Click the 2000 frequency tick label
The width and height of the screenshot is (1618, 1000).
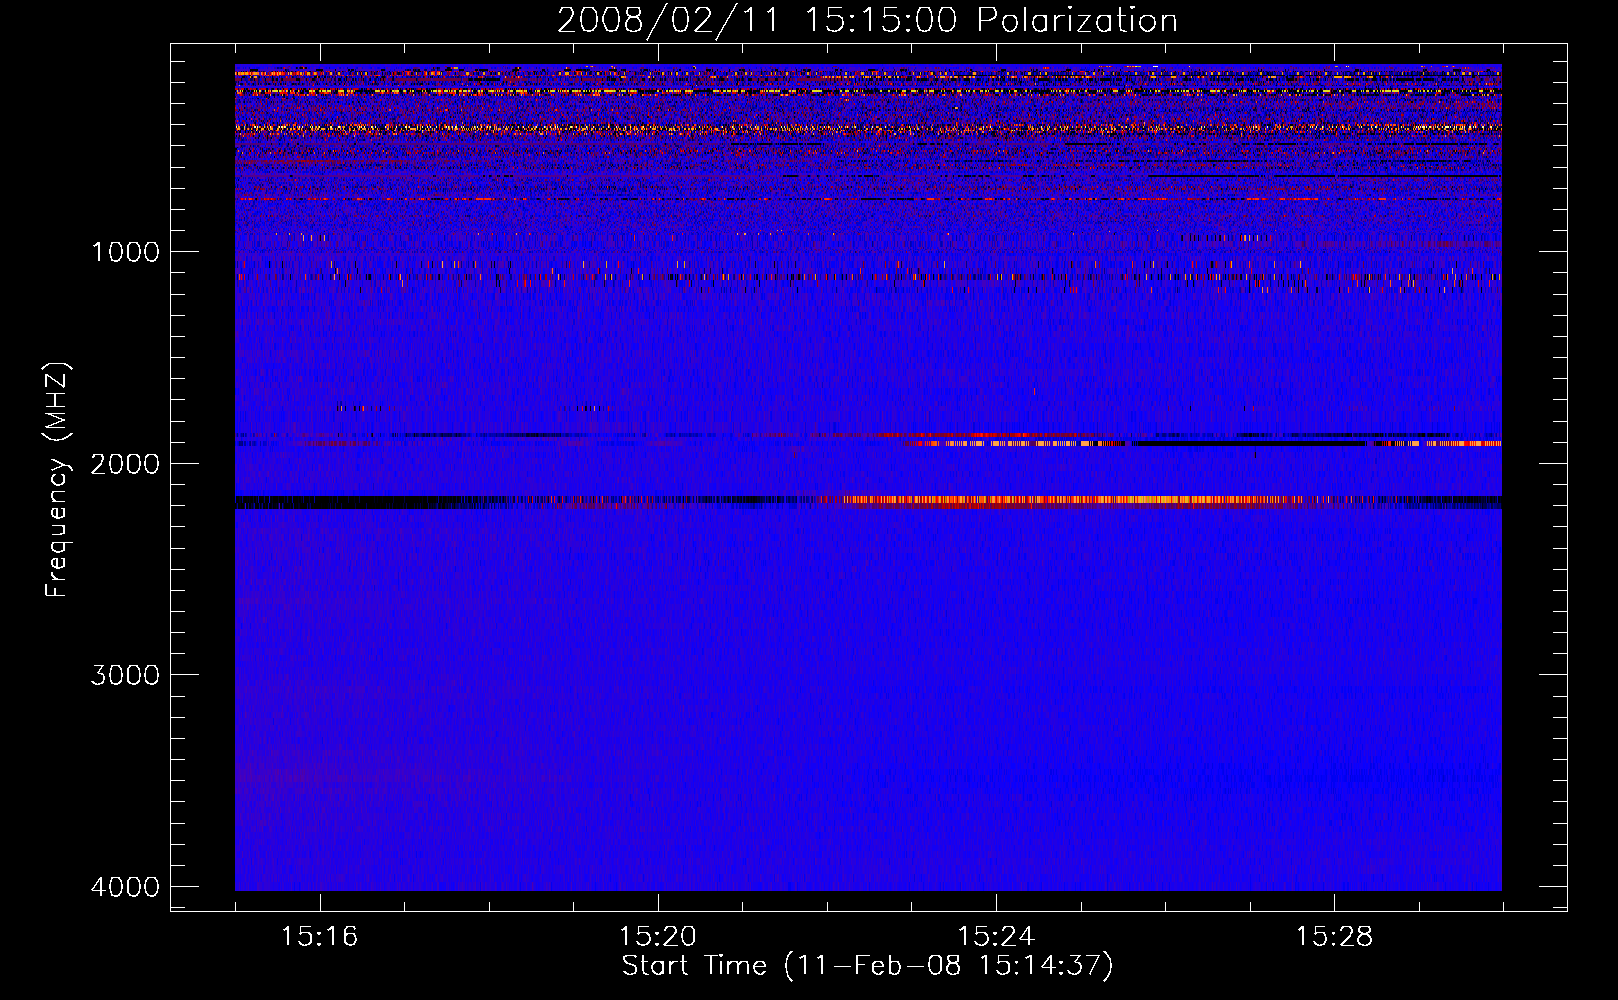(x=125, y=463)
